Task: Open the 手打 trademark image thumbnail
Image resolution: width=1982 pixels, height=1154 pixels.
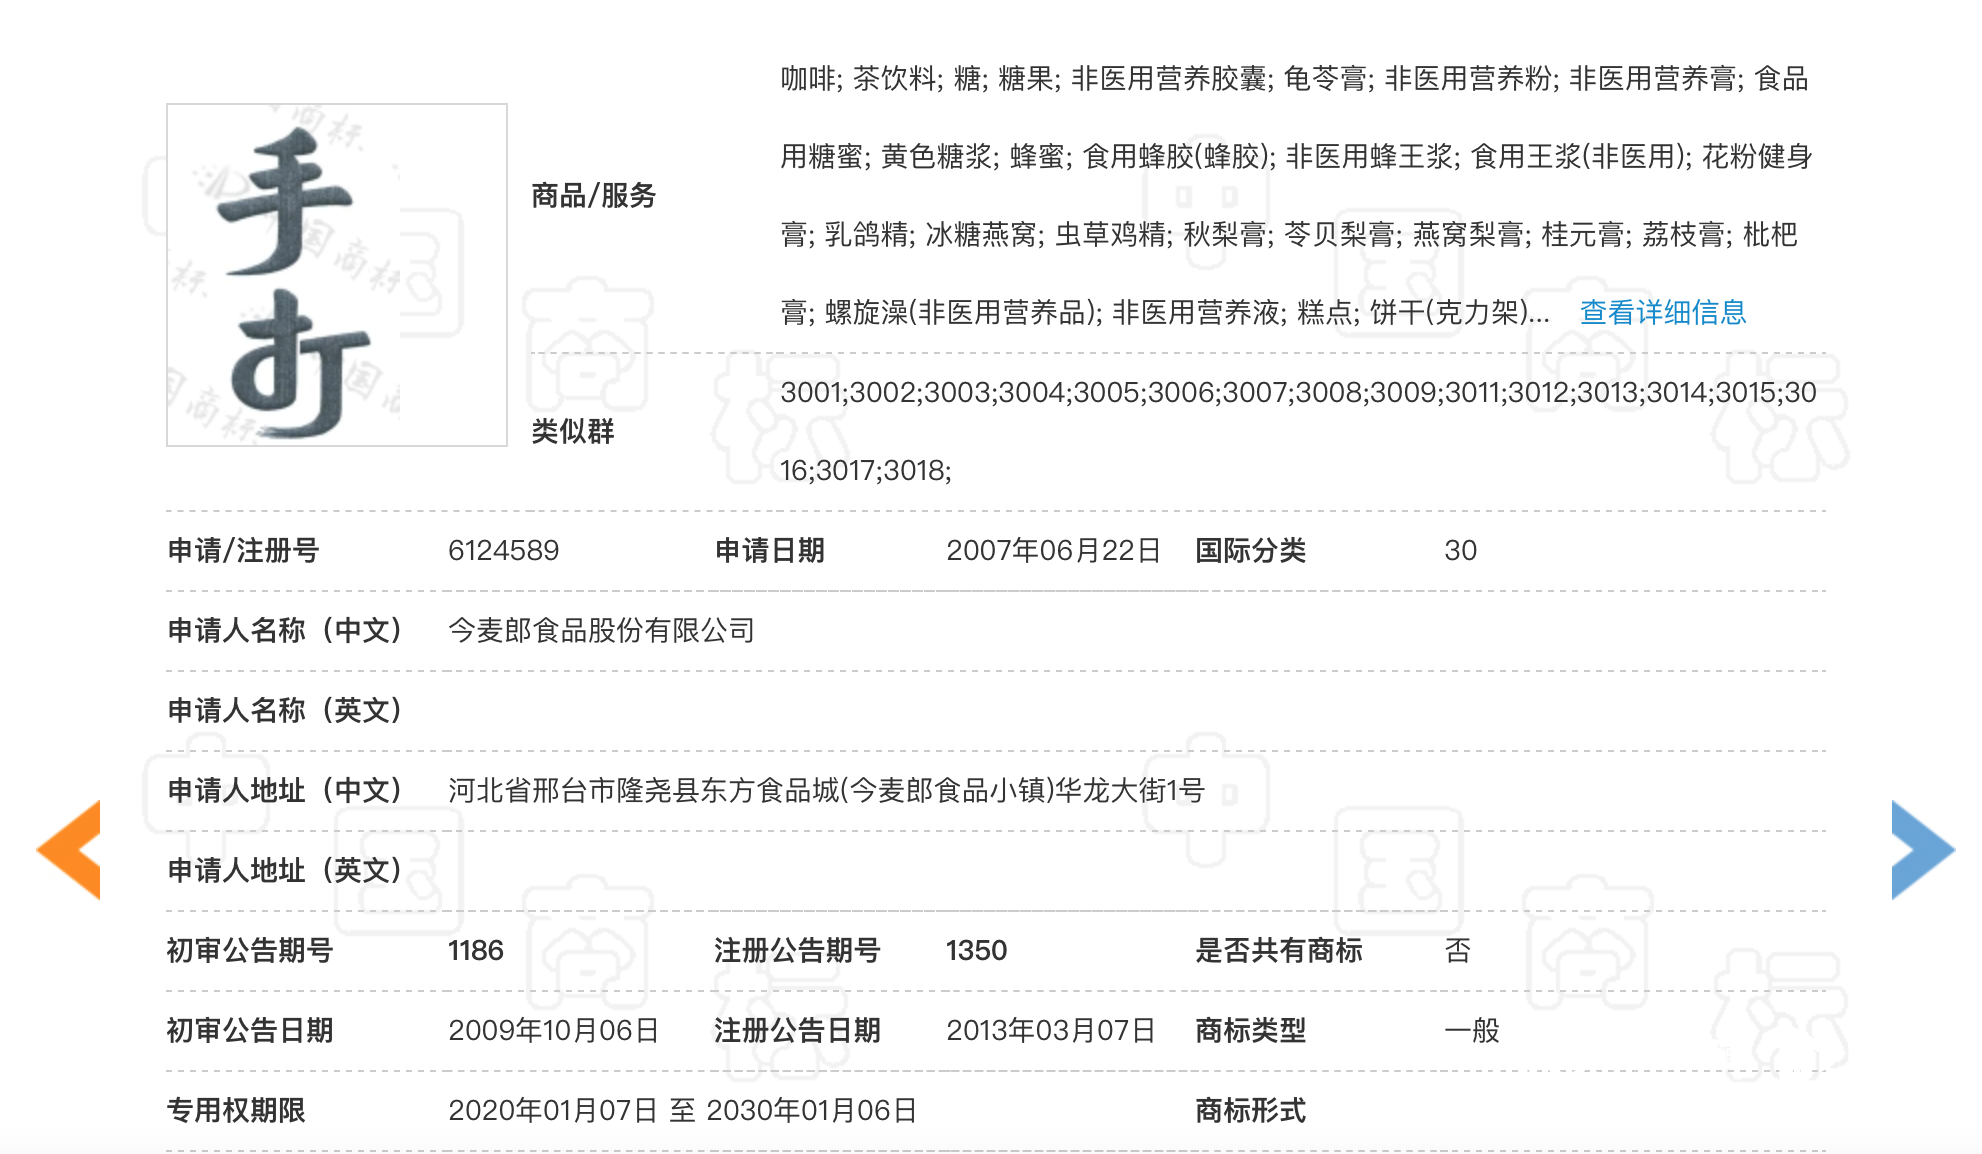Action: (x=335, y=275)
